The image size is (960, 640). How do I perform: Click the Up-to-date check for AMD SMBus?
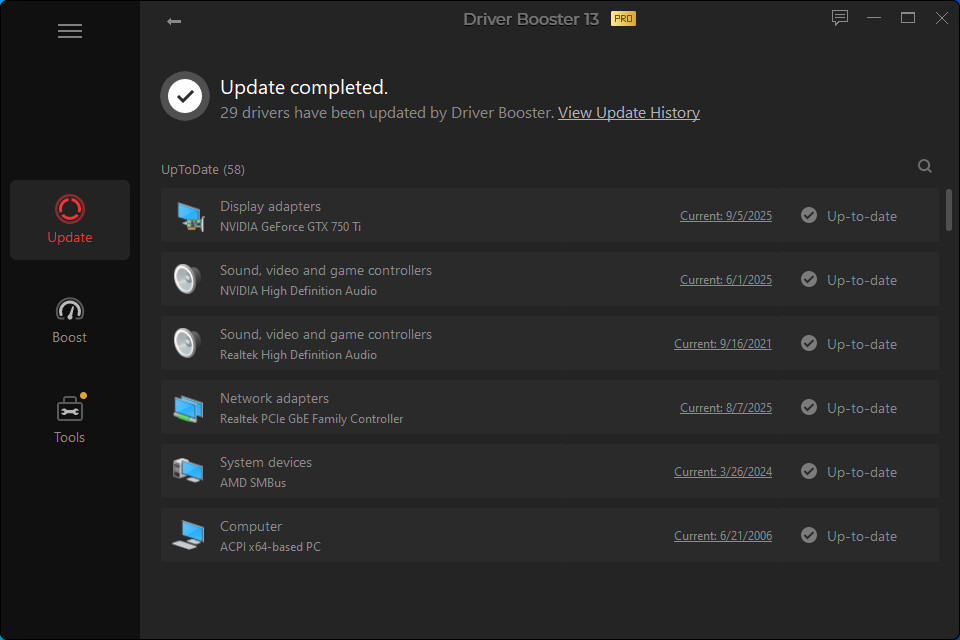click(x=808, y=471)
